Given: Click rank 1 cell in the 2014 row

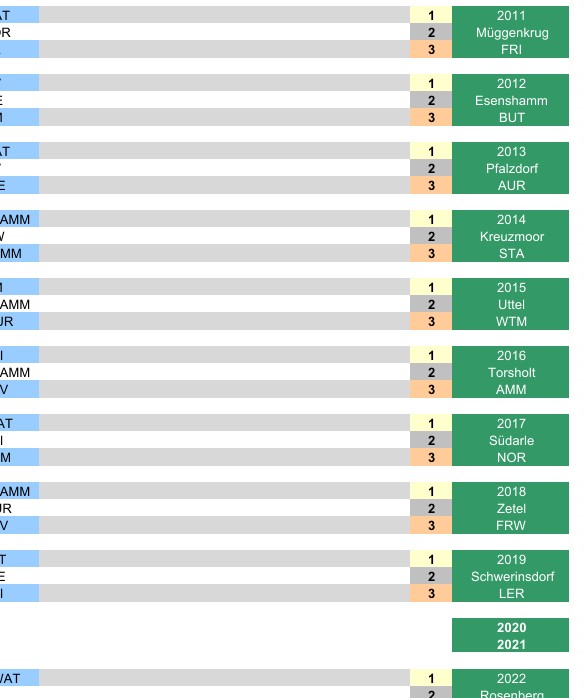Looking at the screenshot, I should click(431, 219).
